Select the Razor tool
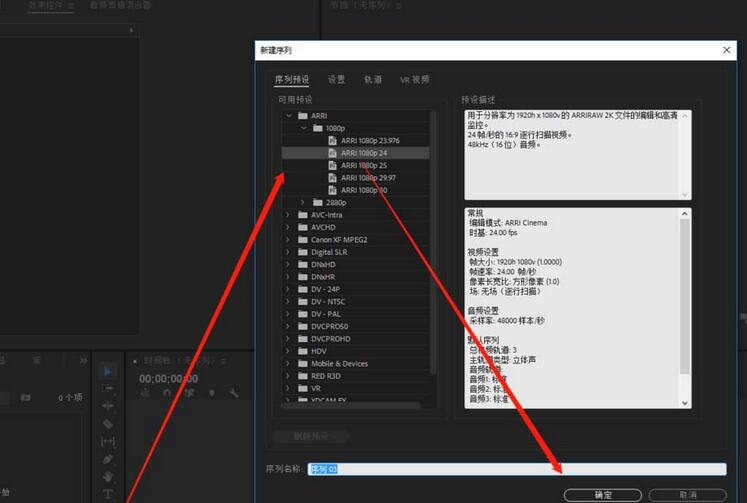 pyautogui.click(x=108, y=423)
